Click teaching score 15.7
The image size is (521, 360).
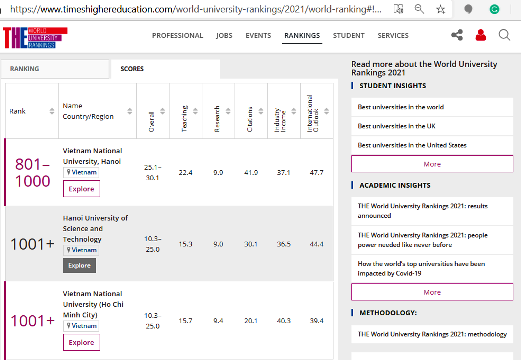point(185,320)
